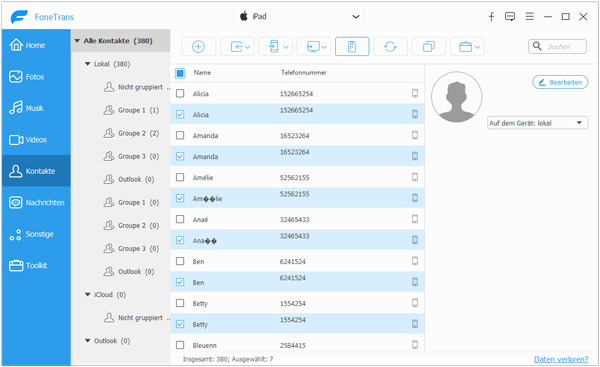Viewport: 600px width, 367px height.
Task: Click device icon in Bleuenn row
Action: click(x=415, y=345)
